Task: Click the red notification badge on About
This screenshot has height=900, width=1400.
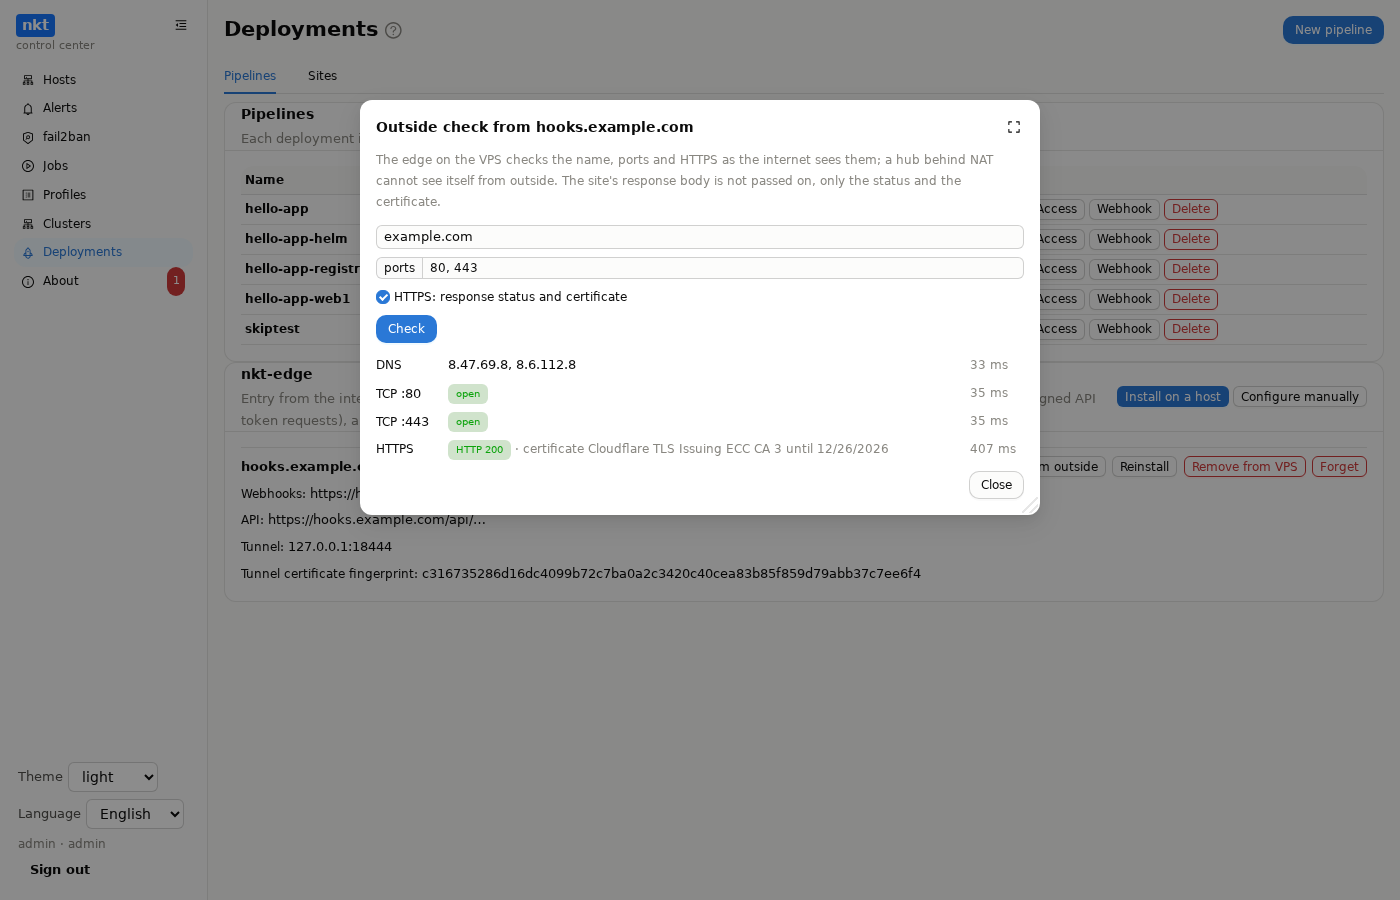Action: [176, 281]
